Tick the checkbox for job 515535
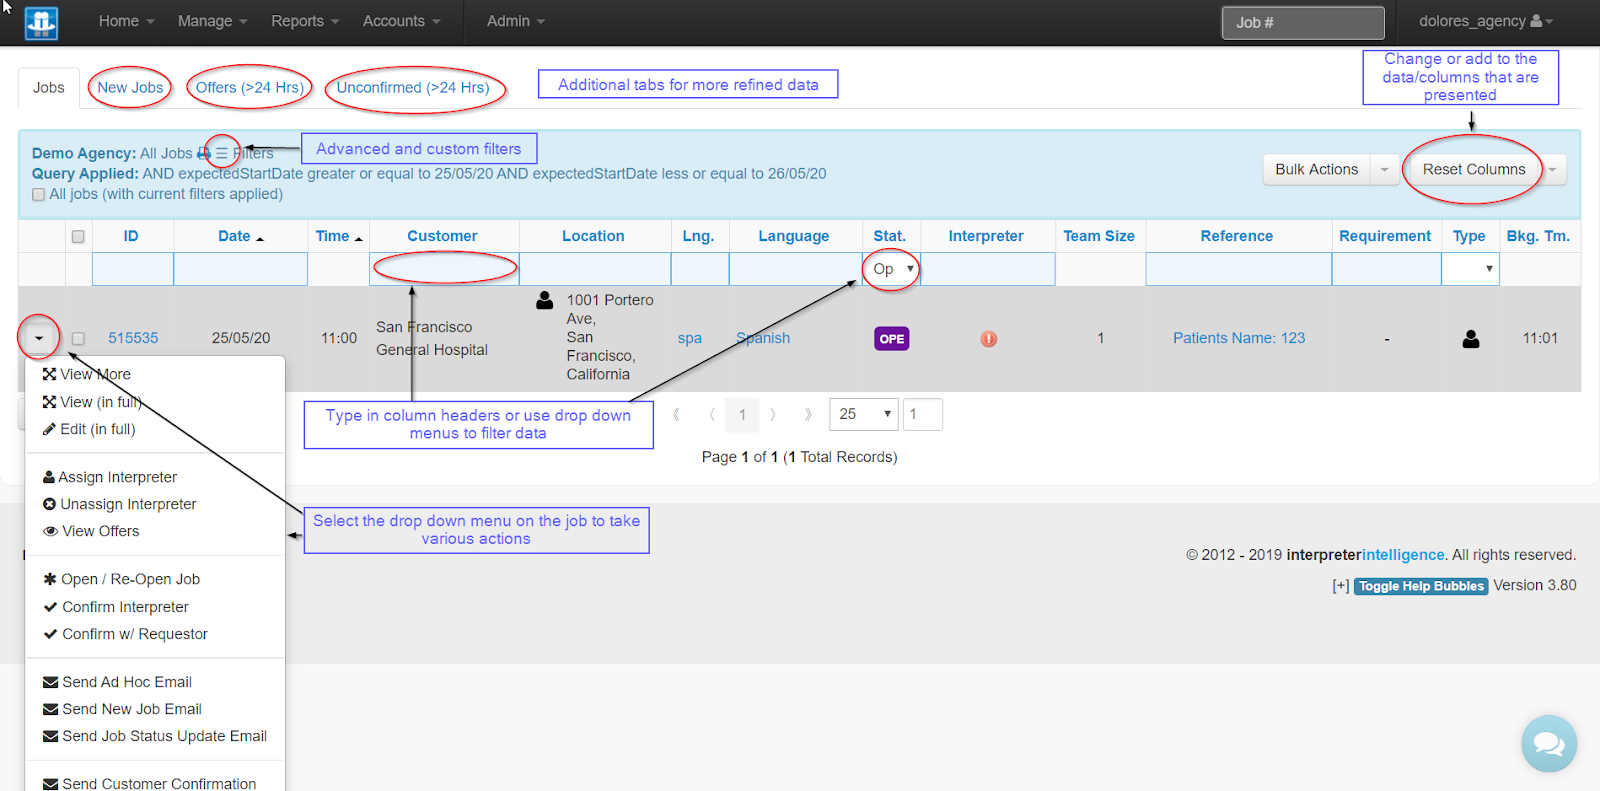The height and width of the screenshot is (791, 1600). coord(78,339)
